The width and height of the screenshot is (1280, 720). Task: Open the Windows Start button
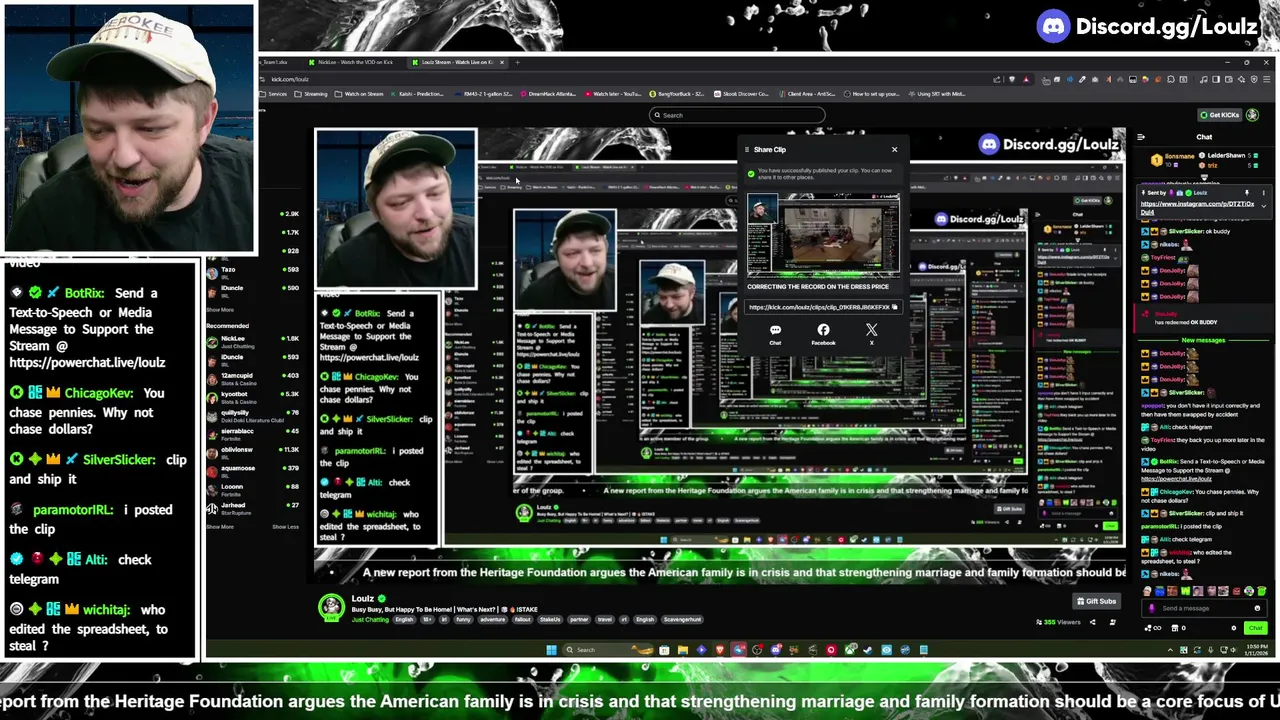tap(551, 650)
